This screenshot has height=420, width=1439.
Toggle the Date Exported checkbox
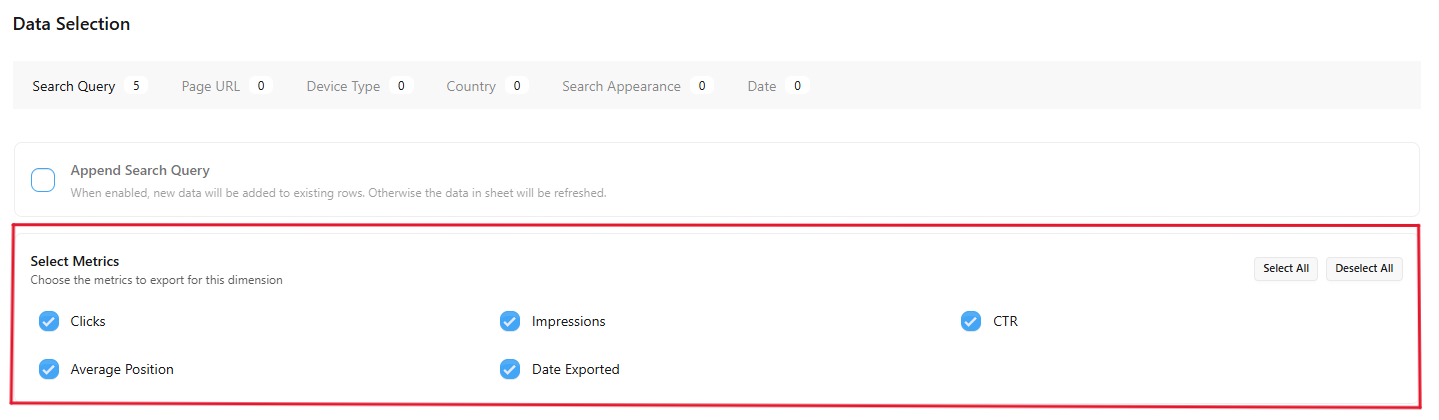pyautogui.click(x=510, y=369)
